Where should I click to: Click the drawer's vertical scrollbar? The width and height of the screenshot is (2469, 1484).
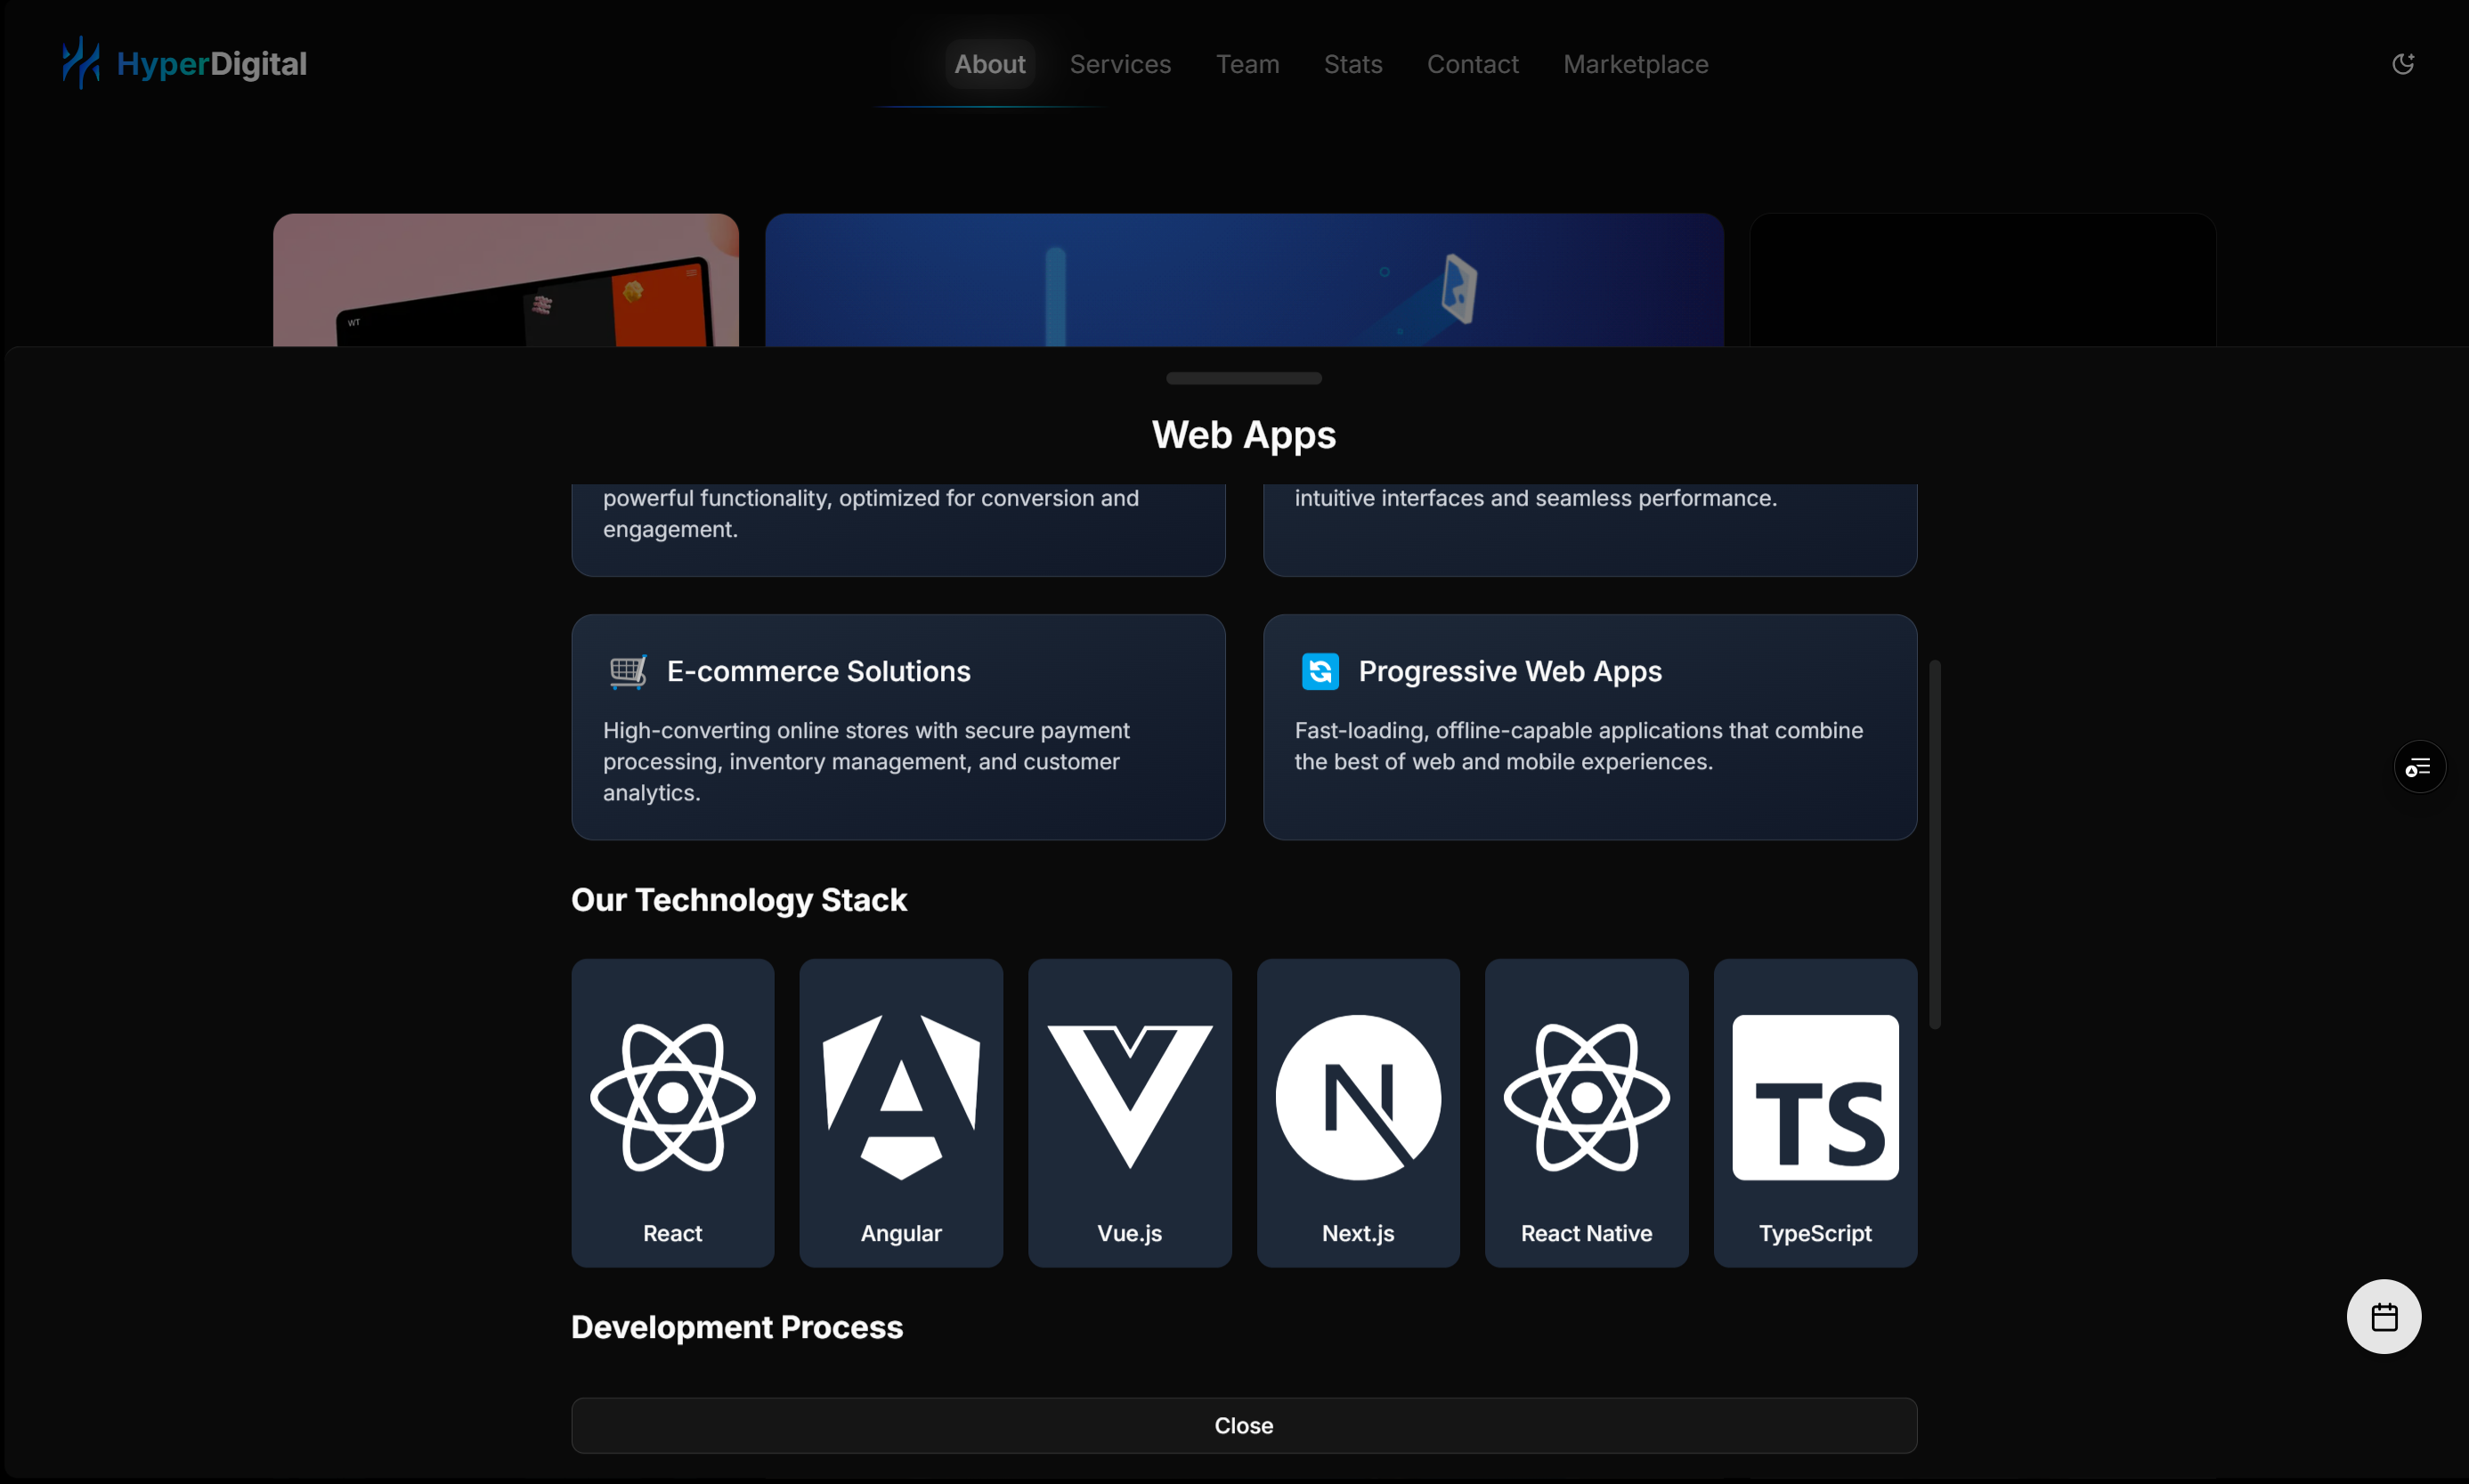1934,843
